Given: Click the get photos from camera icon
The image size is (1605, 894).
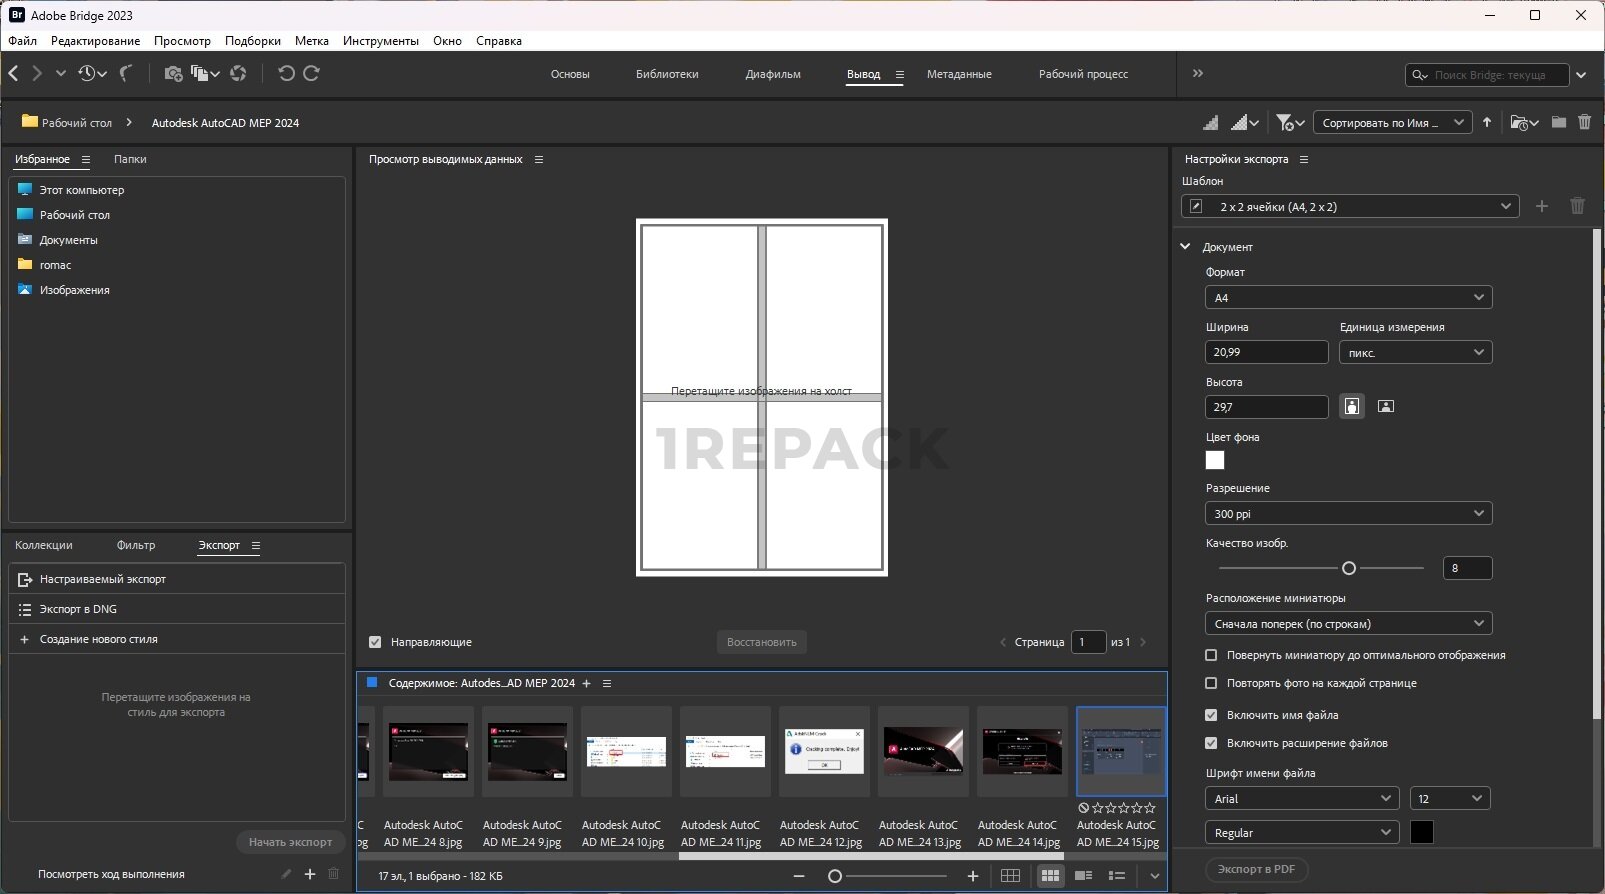Looking at the screenshot, I should 173,73.
